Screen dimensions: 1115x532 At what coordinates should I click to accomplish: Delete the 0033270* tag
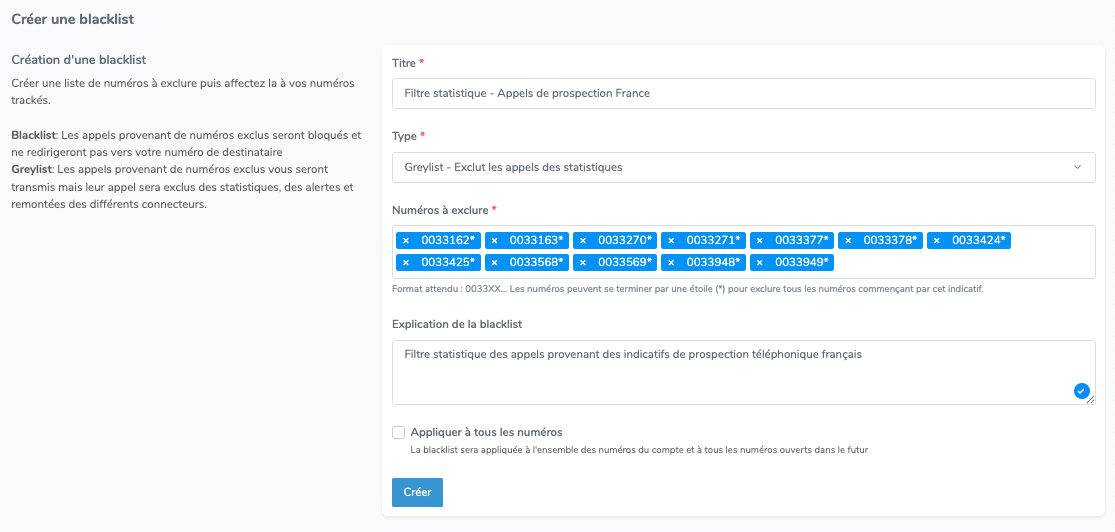click(582, 240)
